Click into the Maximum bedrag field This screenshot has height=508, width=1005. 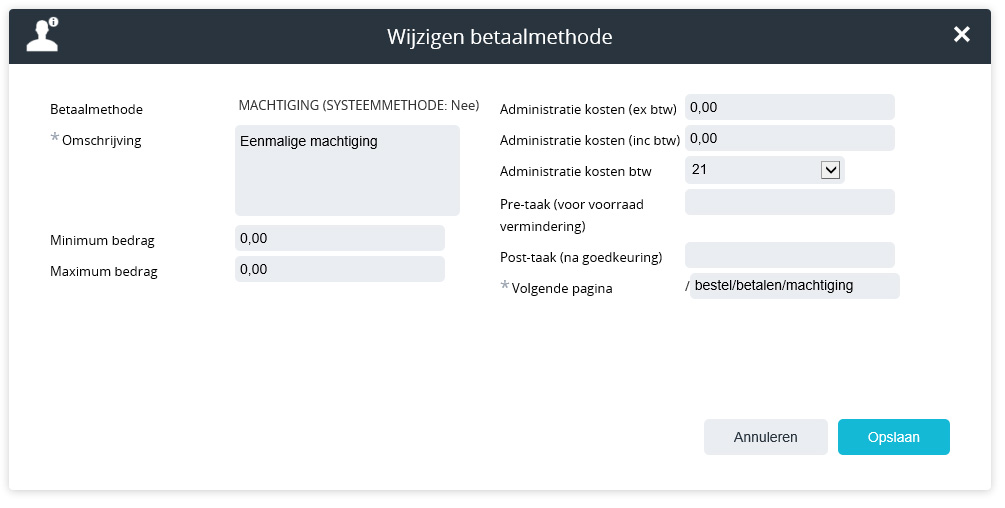click(x=339, y=269)
